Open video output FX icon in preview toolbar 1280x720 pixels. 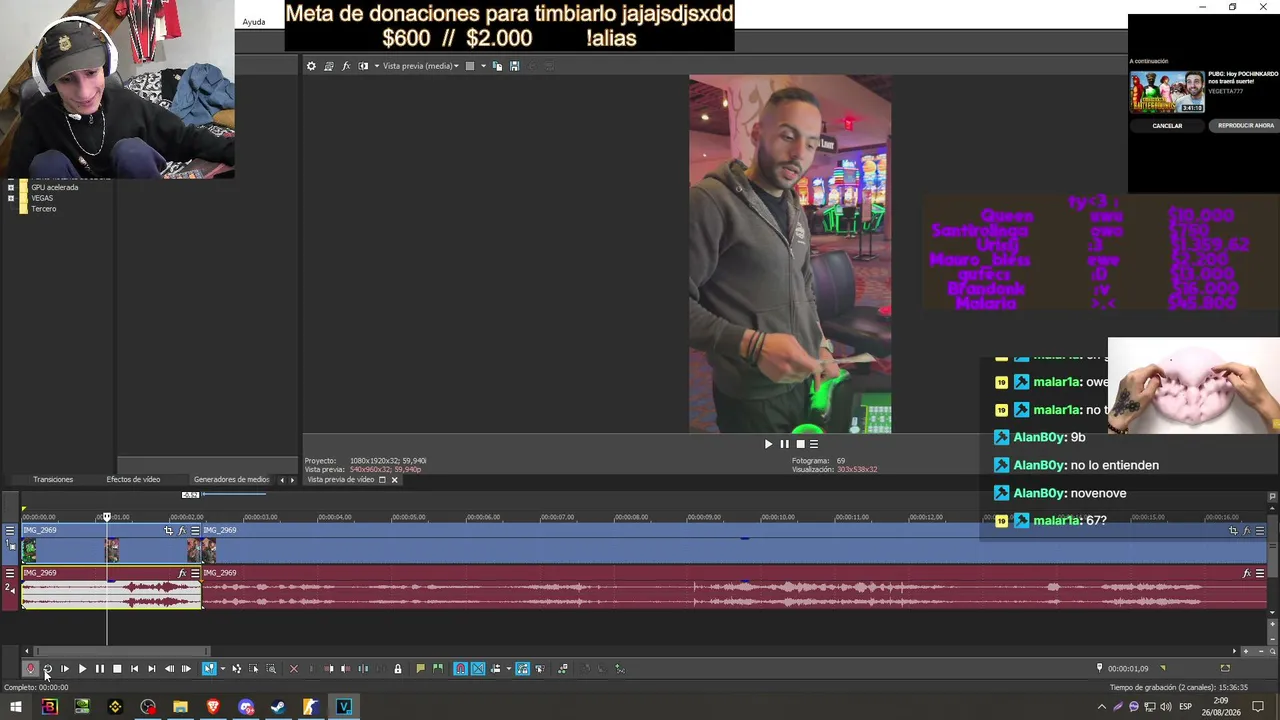click(x=346, y=66)
